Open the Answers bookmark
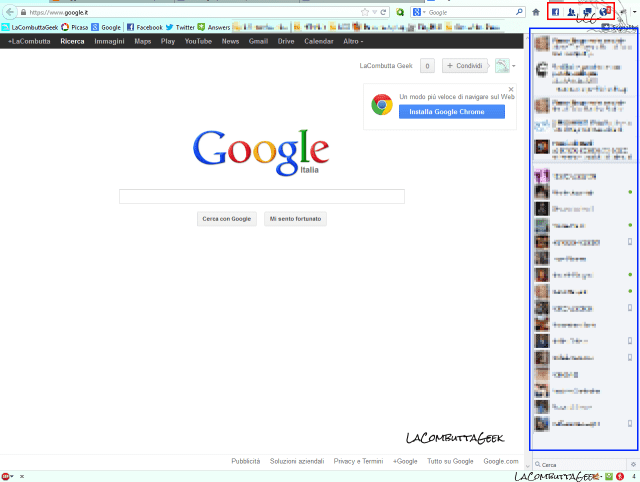Viewport: 640px width, 482px height. [214, 27]
